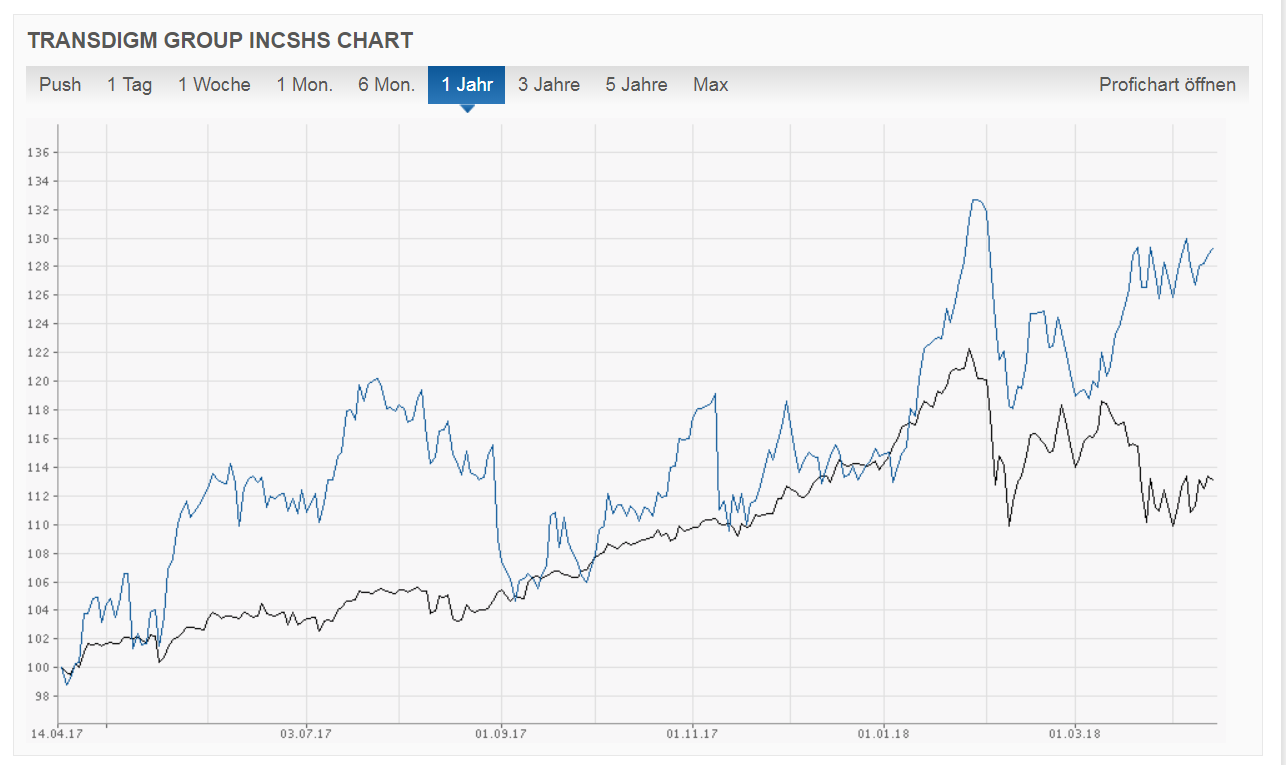1286x765 pixels.
Task: Switch to the Push time range tab
Action: [x=60, y=85]
